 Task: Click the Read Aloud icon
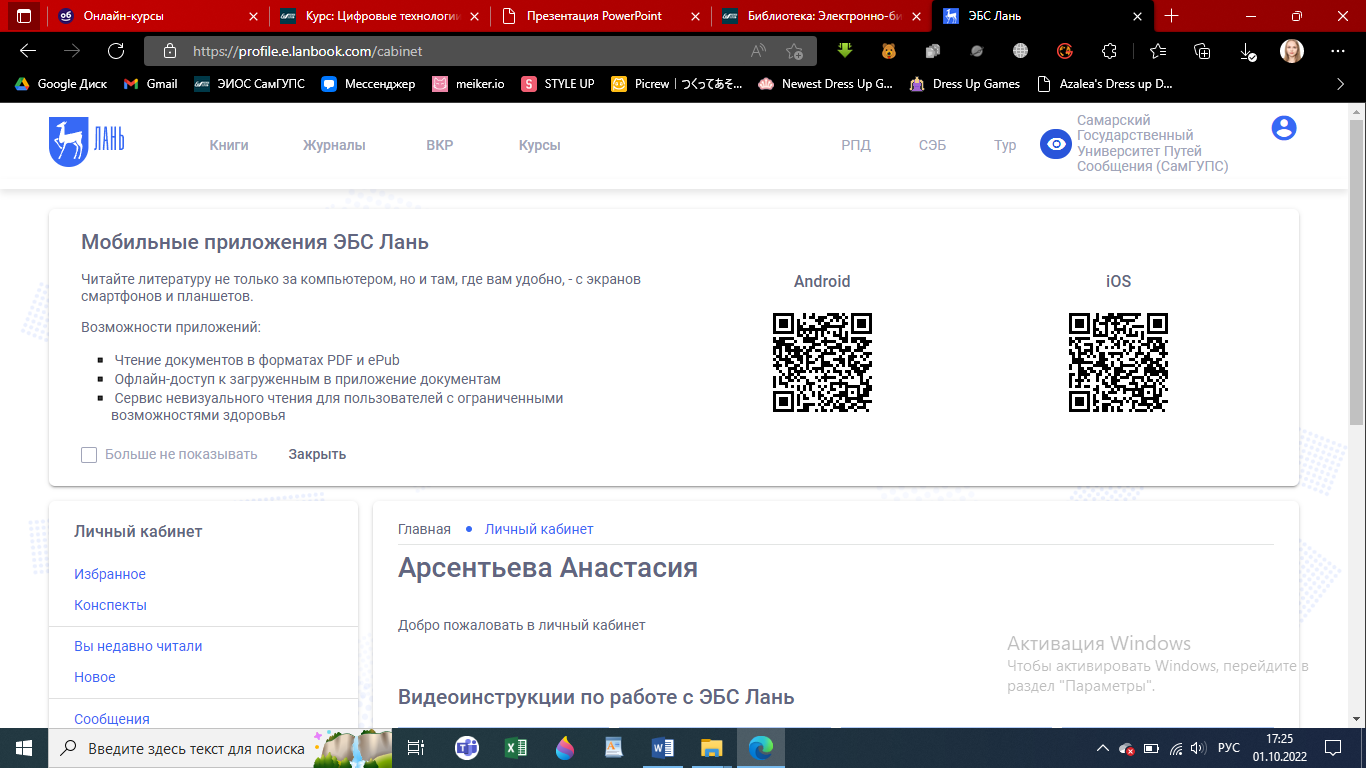click(758, 51)
